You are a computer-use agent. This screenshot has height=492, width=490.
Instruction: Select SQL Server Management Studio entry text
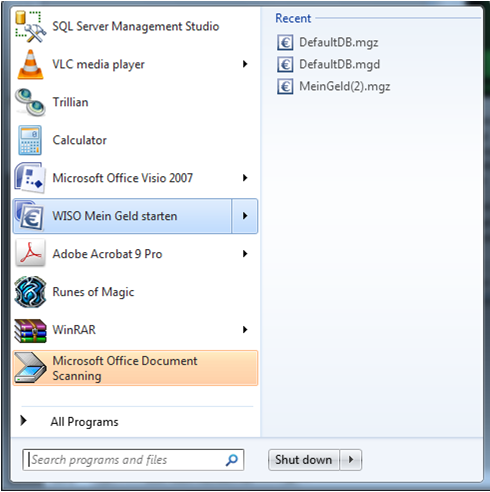[136, 26]
